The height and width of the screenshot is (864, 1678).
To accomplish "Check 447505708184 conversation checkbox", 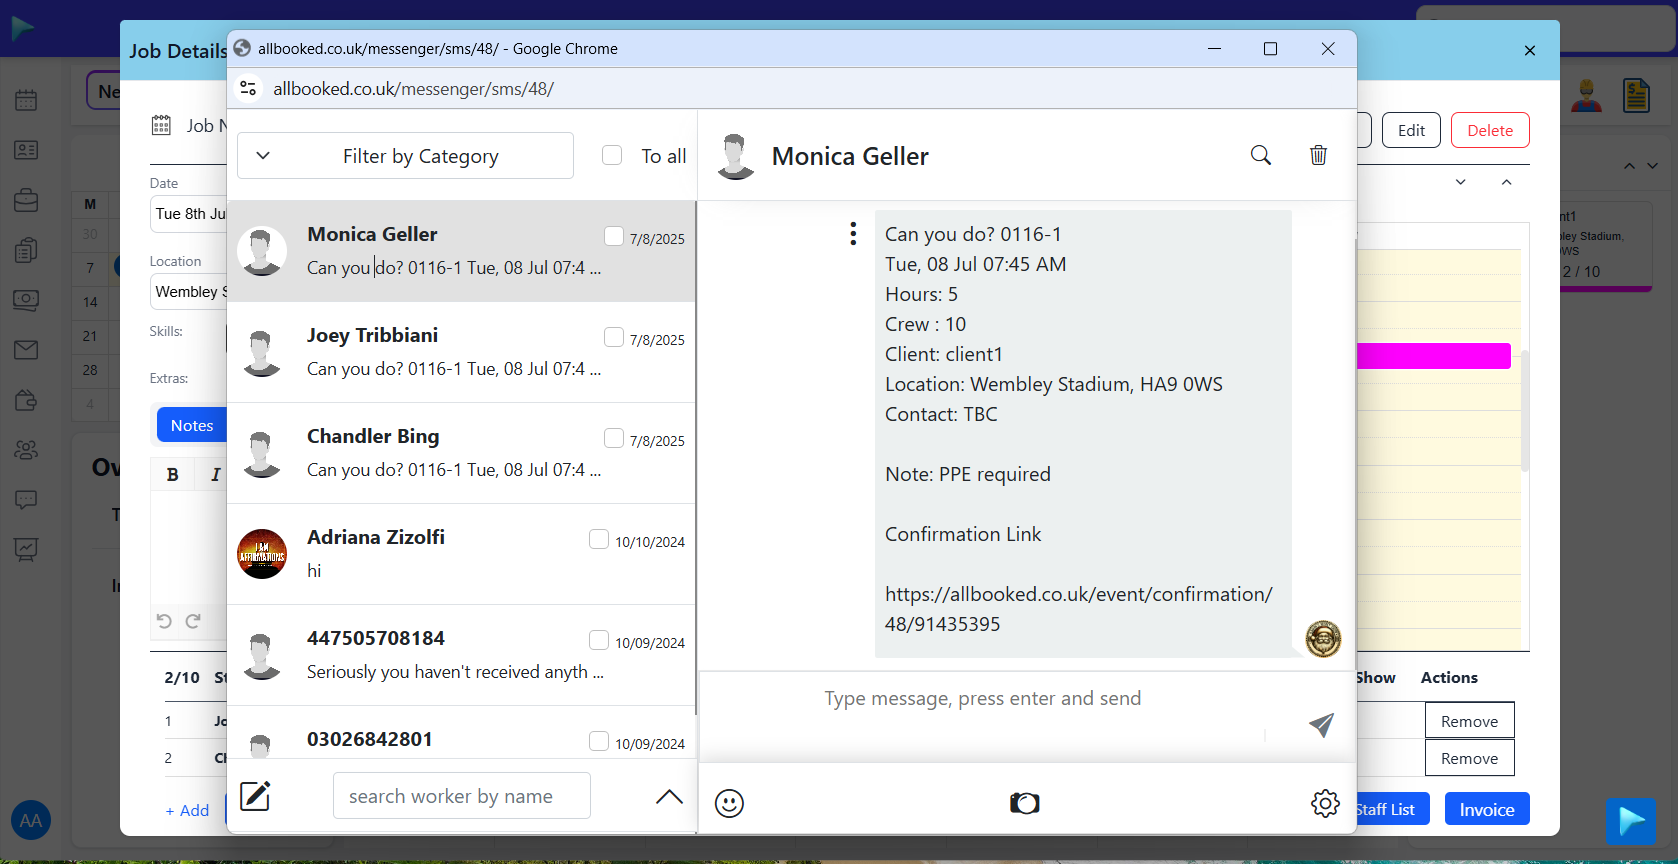I will (599, 640).
